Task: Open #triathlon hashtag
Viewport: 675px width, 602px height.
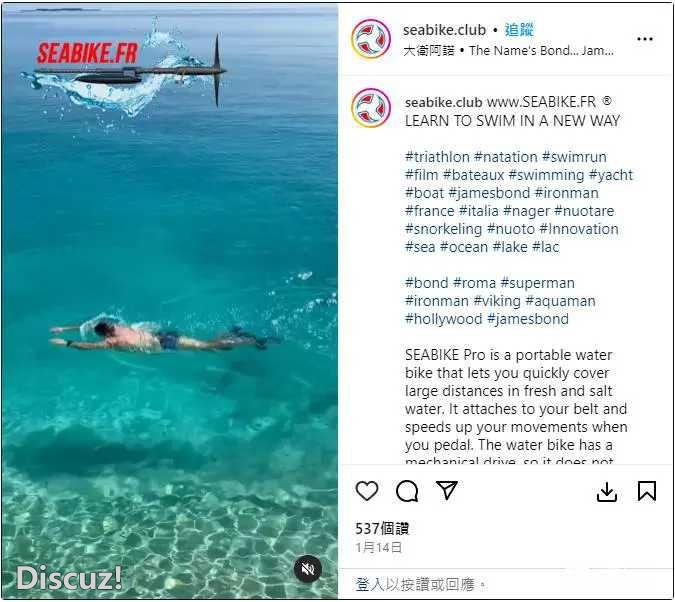Action: pyautogui.click(x=437, y=157)
